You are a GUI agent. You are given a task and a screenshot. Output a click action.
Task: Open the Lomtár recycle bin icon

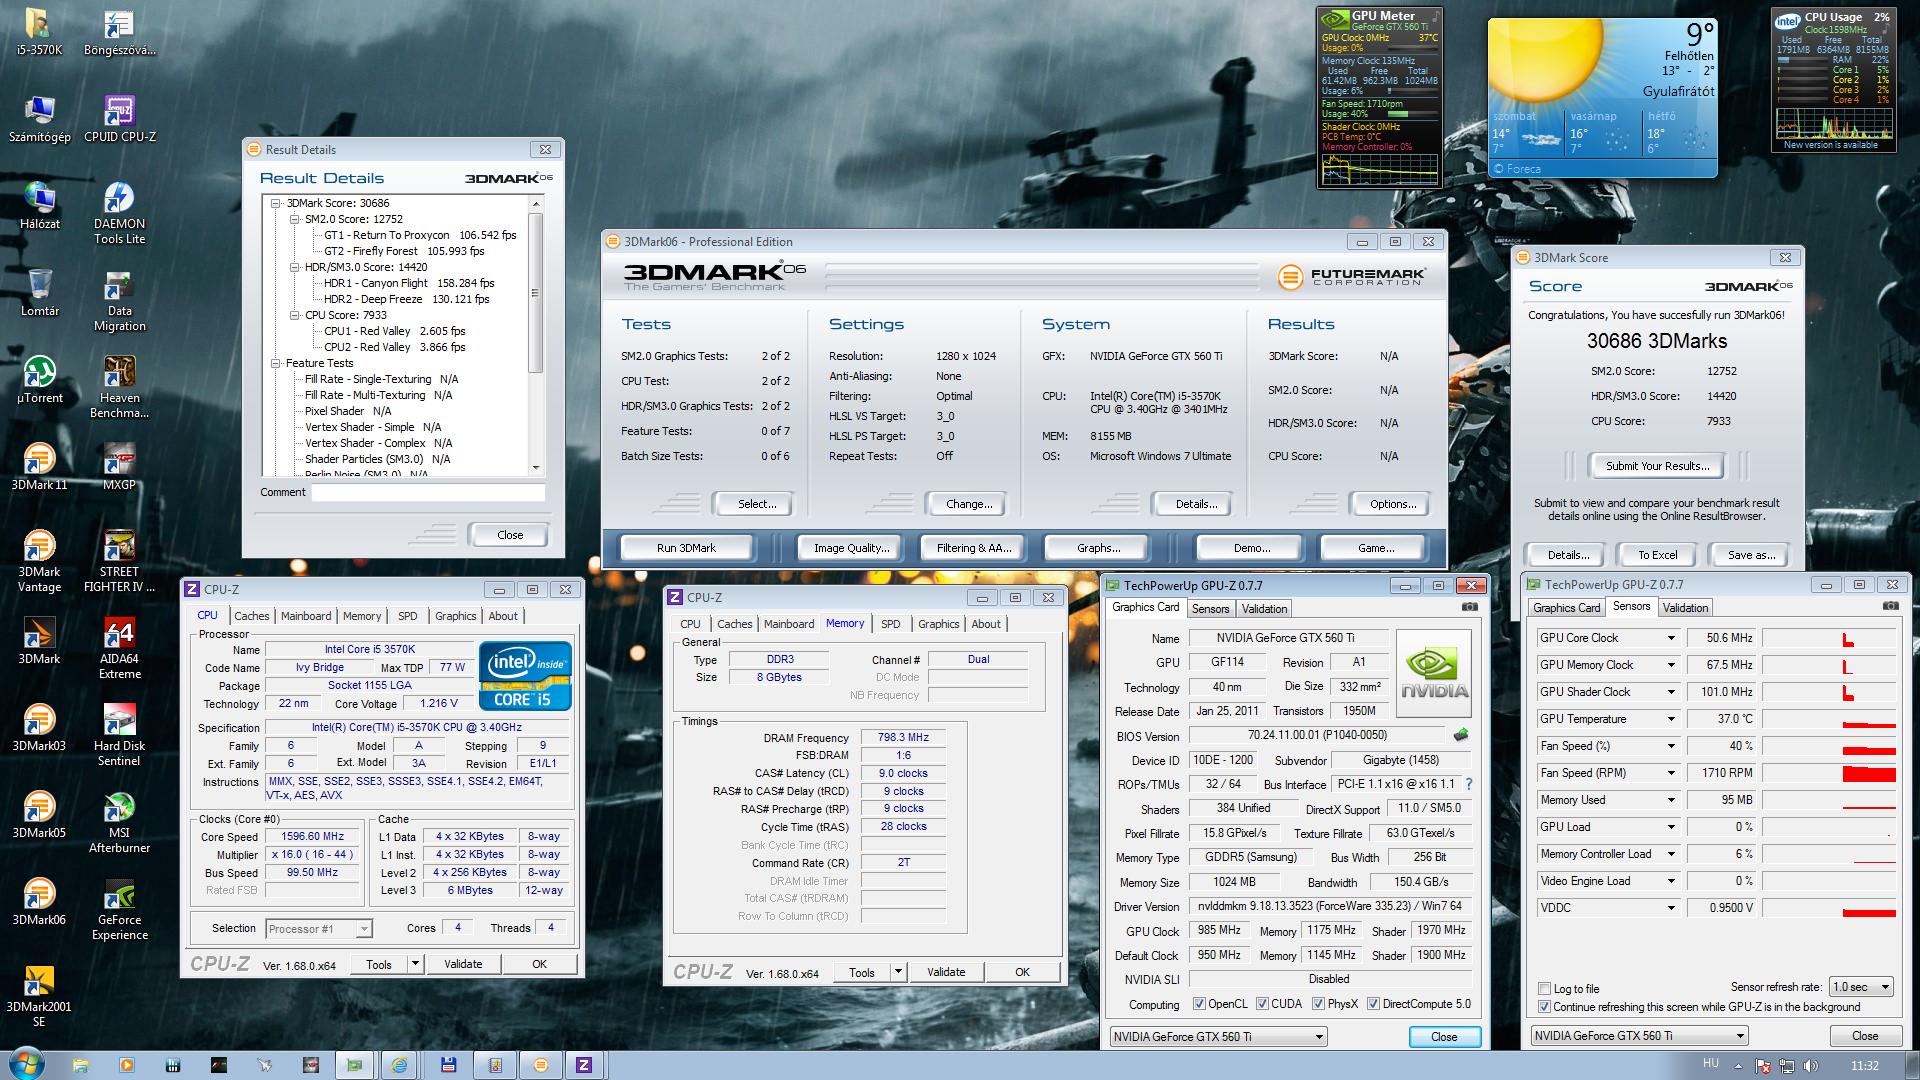[39, 294]
